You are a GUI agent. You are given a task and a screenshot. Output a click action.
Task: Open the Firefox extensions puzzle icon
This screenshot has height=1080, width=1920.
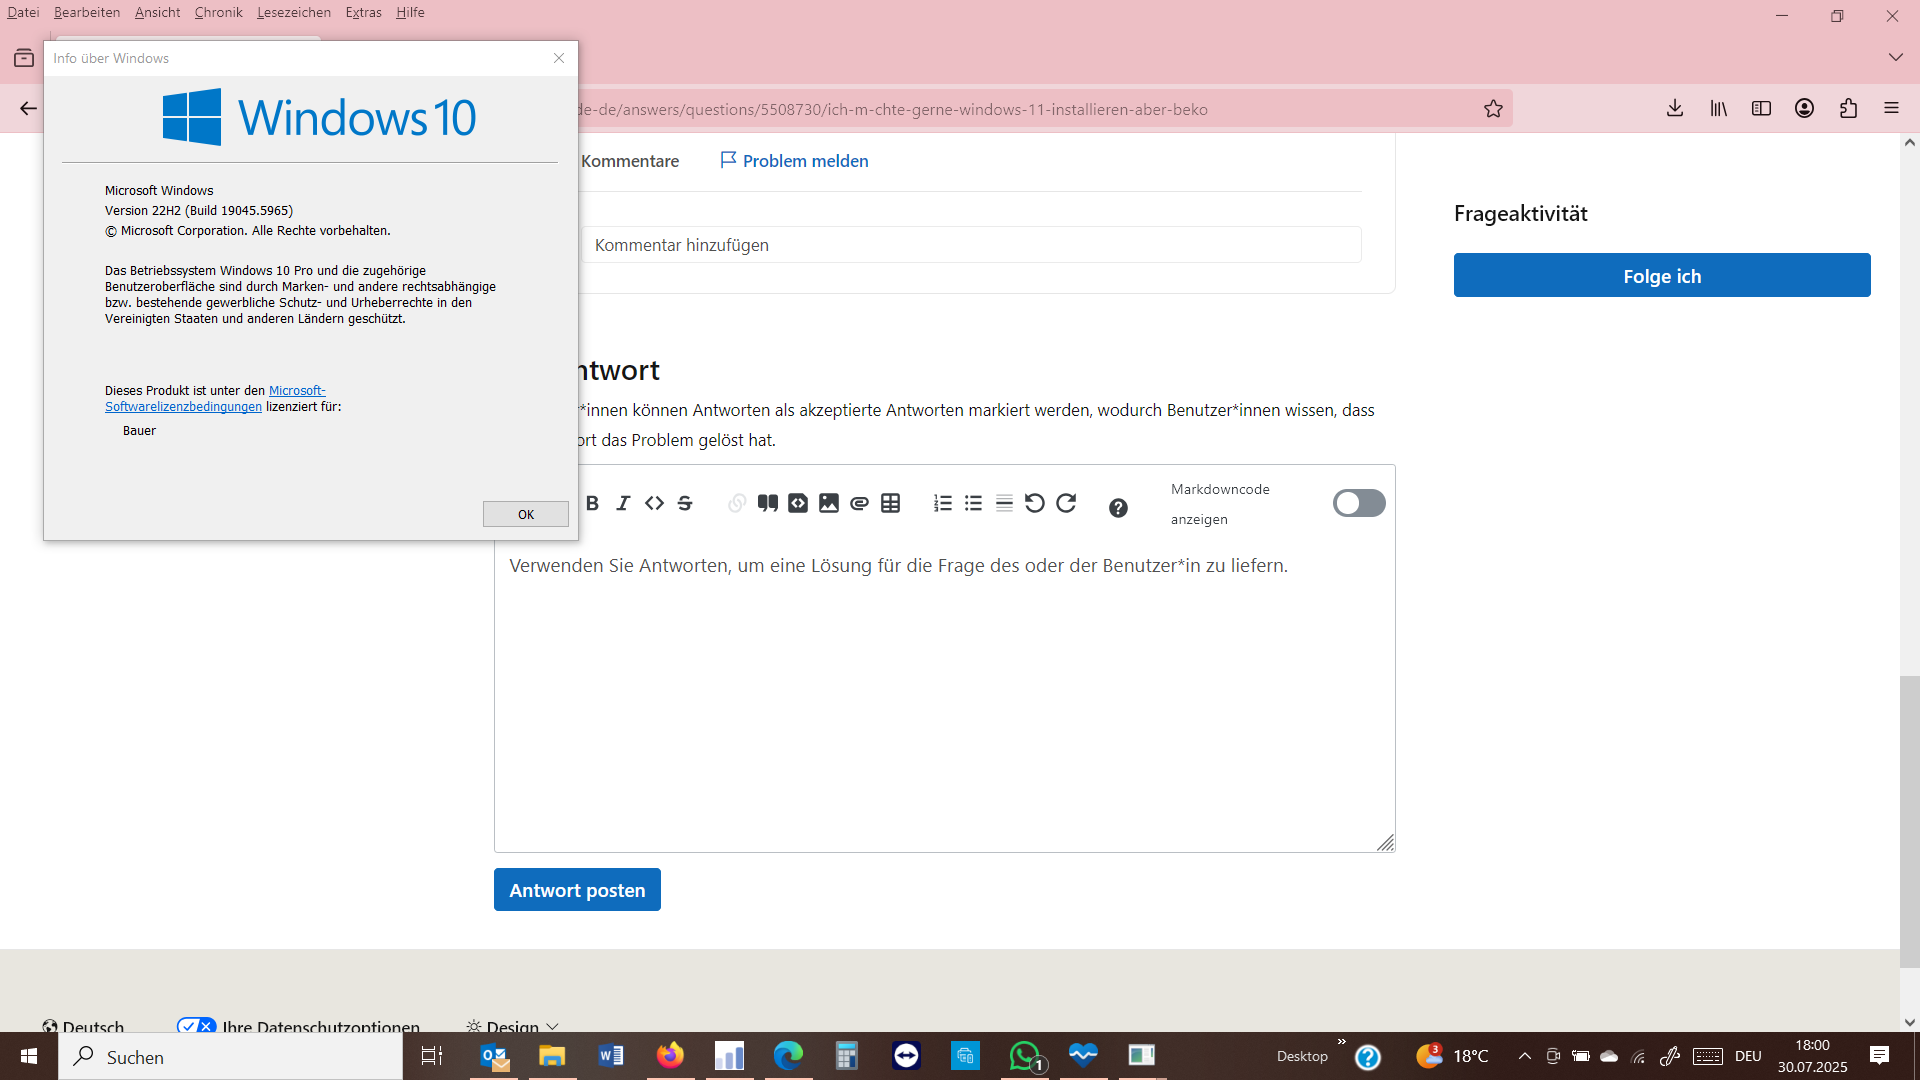pos(1848,108)
